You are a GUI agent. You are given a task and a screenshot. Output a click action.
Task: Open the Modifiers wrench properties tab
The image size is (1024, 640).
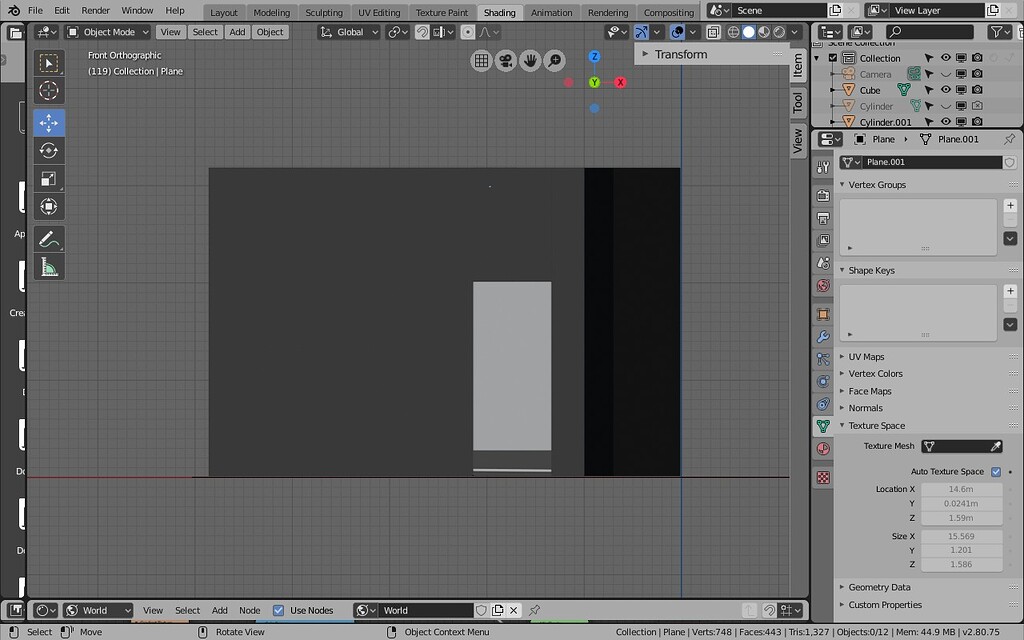[x=823, y=337]
